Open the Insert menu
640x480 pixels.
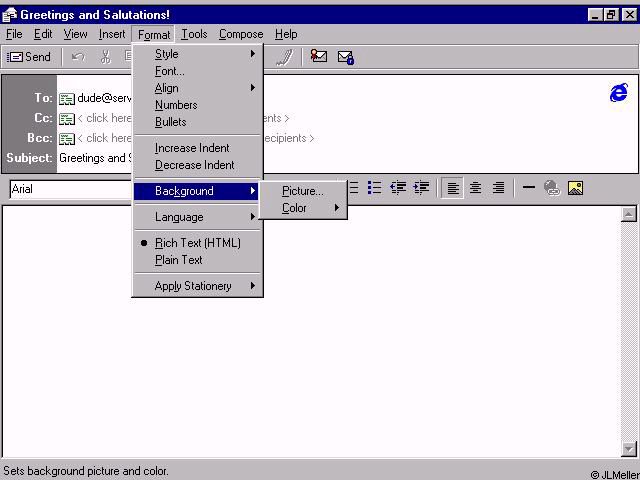(112, 34)
